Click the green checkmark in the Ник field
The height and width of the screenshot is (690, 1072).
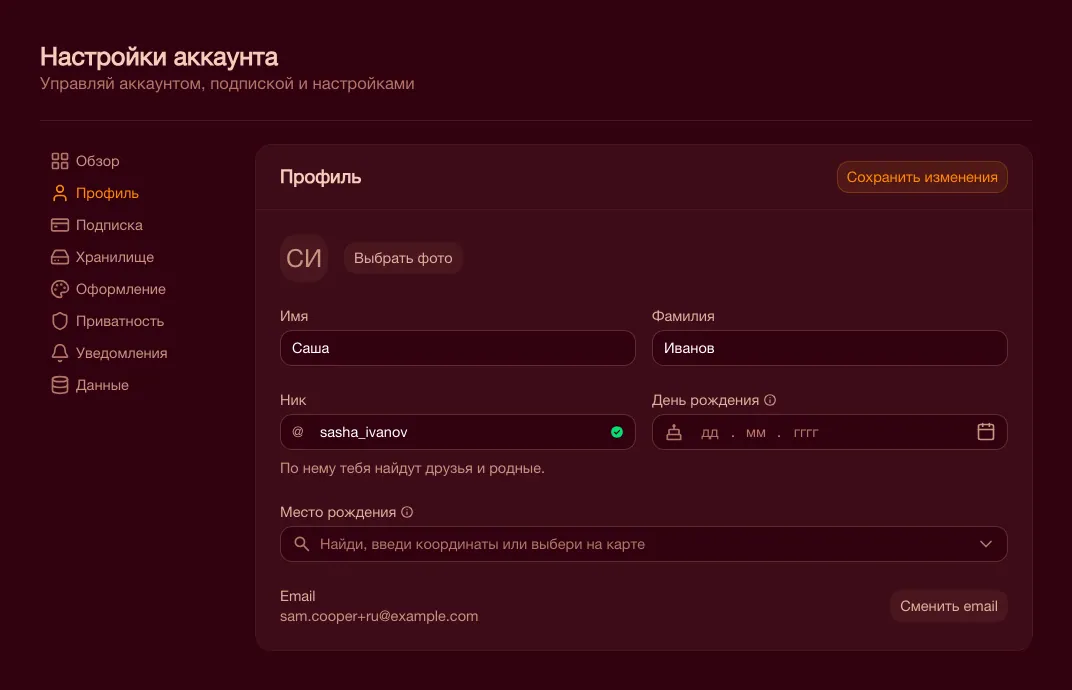[x=617, y=432]
